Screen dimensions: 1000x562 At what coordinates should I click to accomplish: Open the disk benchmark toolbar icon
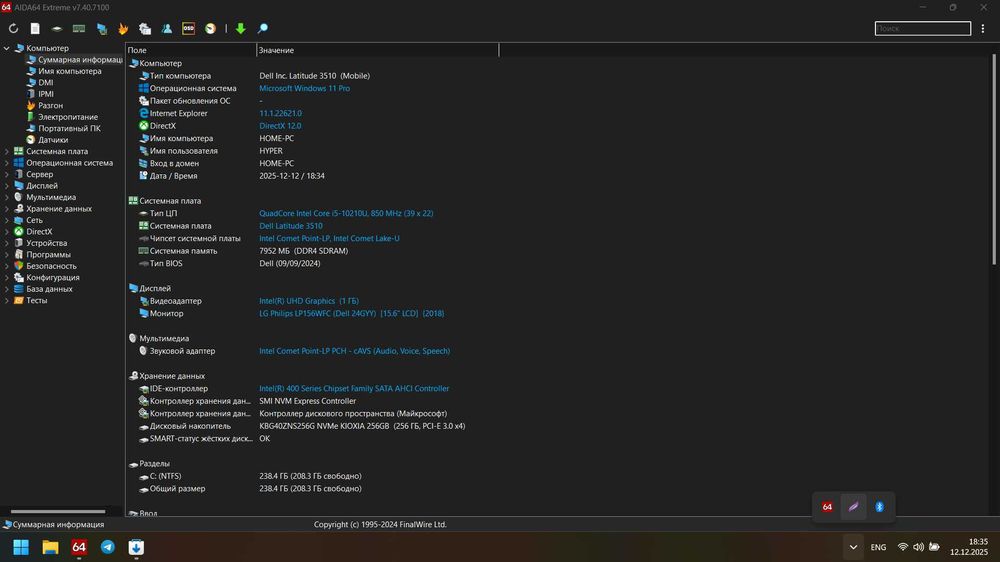[x=57, y=29]
